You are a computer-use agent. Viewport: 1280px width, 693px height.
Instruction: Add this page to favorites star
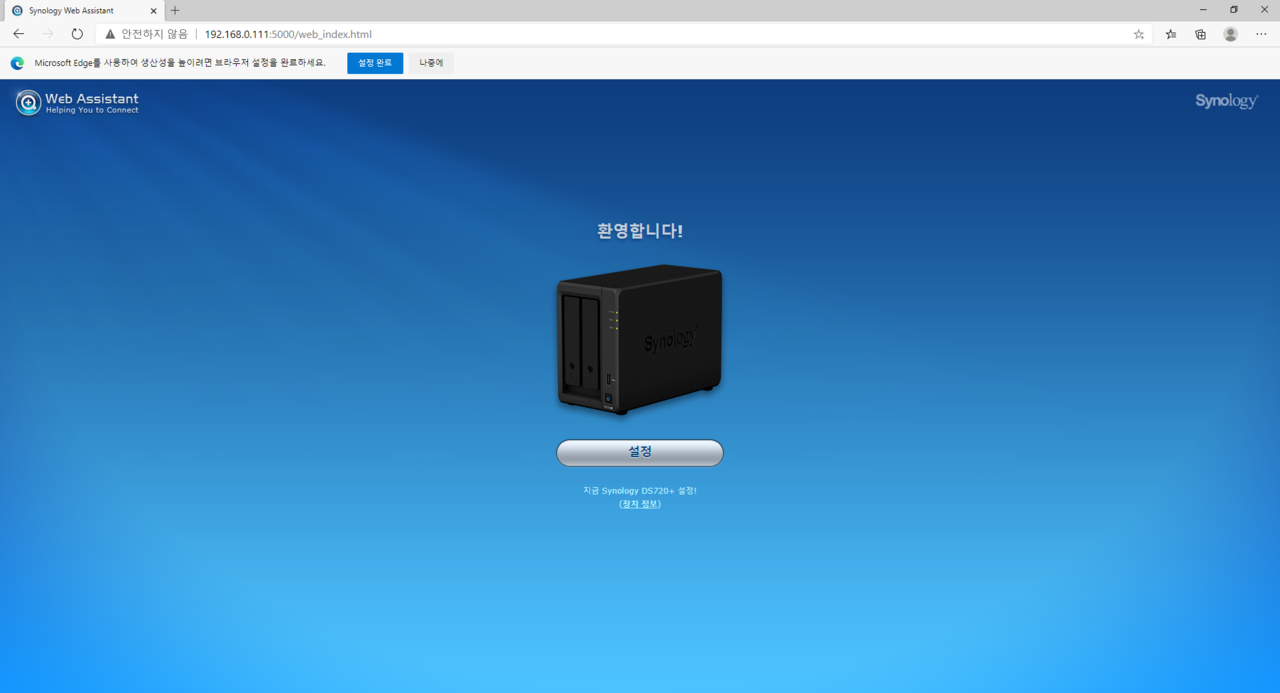pyautogui.click(x=1139, y=34)
